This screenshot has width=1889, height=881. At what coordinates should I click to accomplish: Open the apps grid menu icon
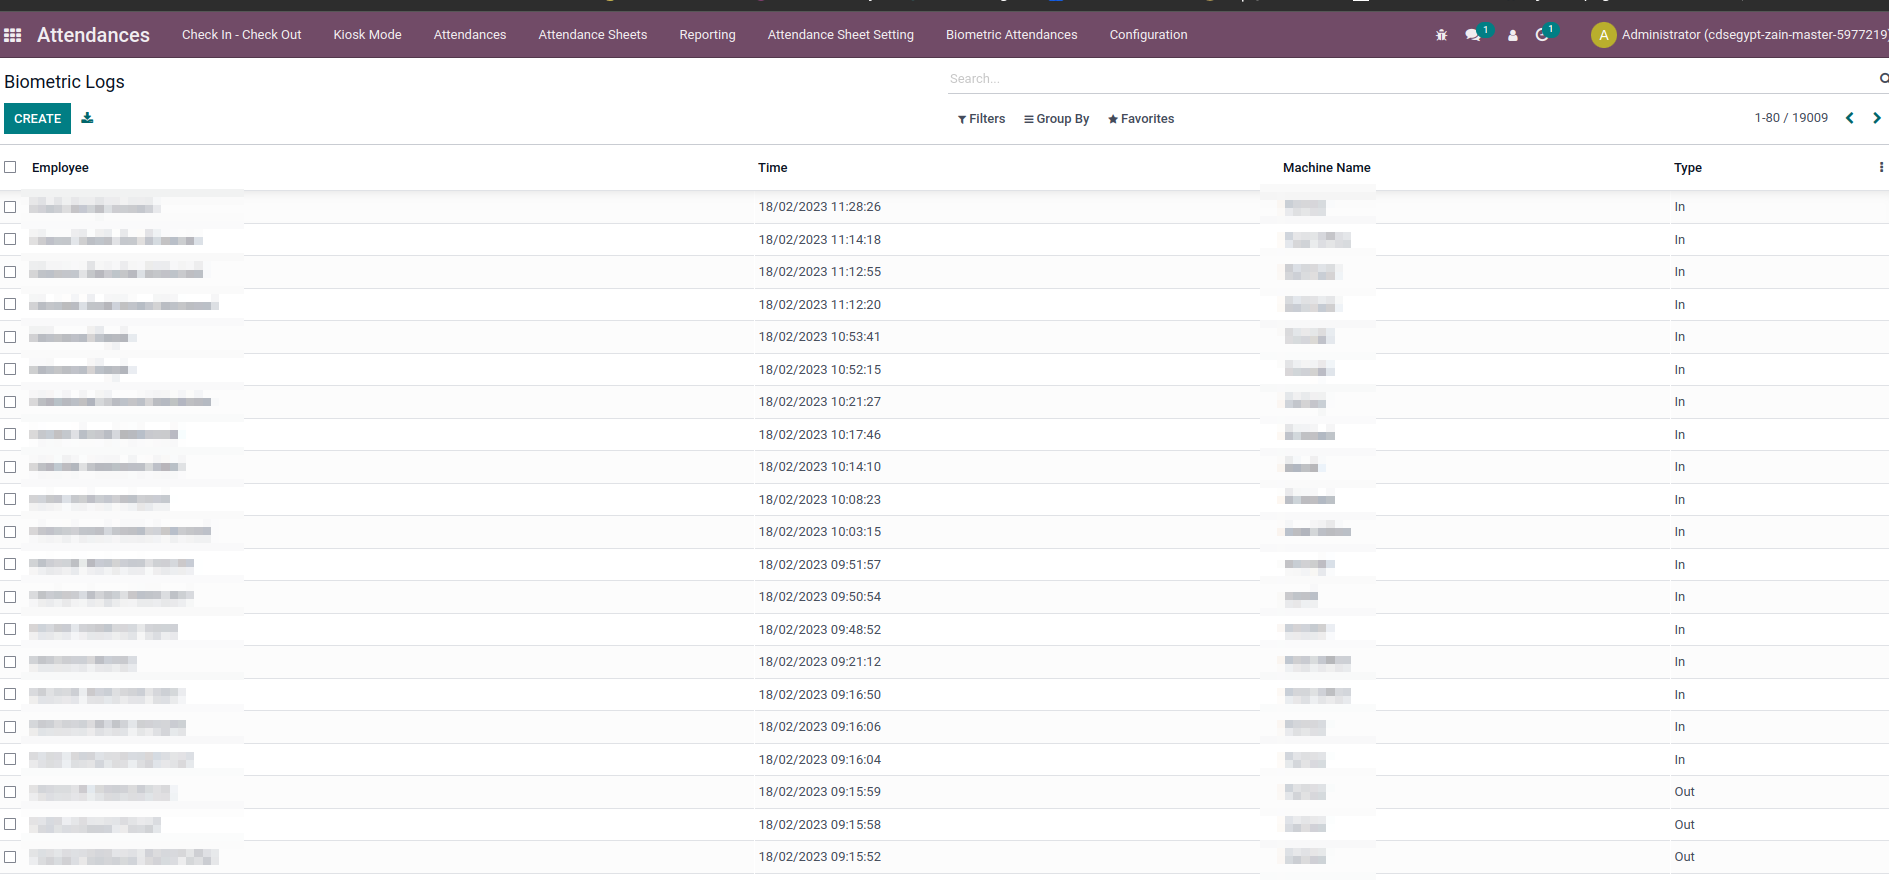click(13, 35)
